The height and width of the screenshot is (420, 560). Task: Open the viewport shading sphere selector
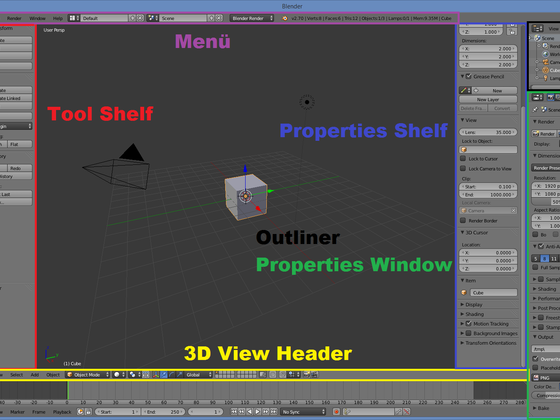119,375
